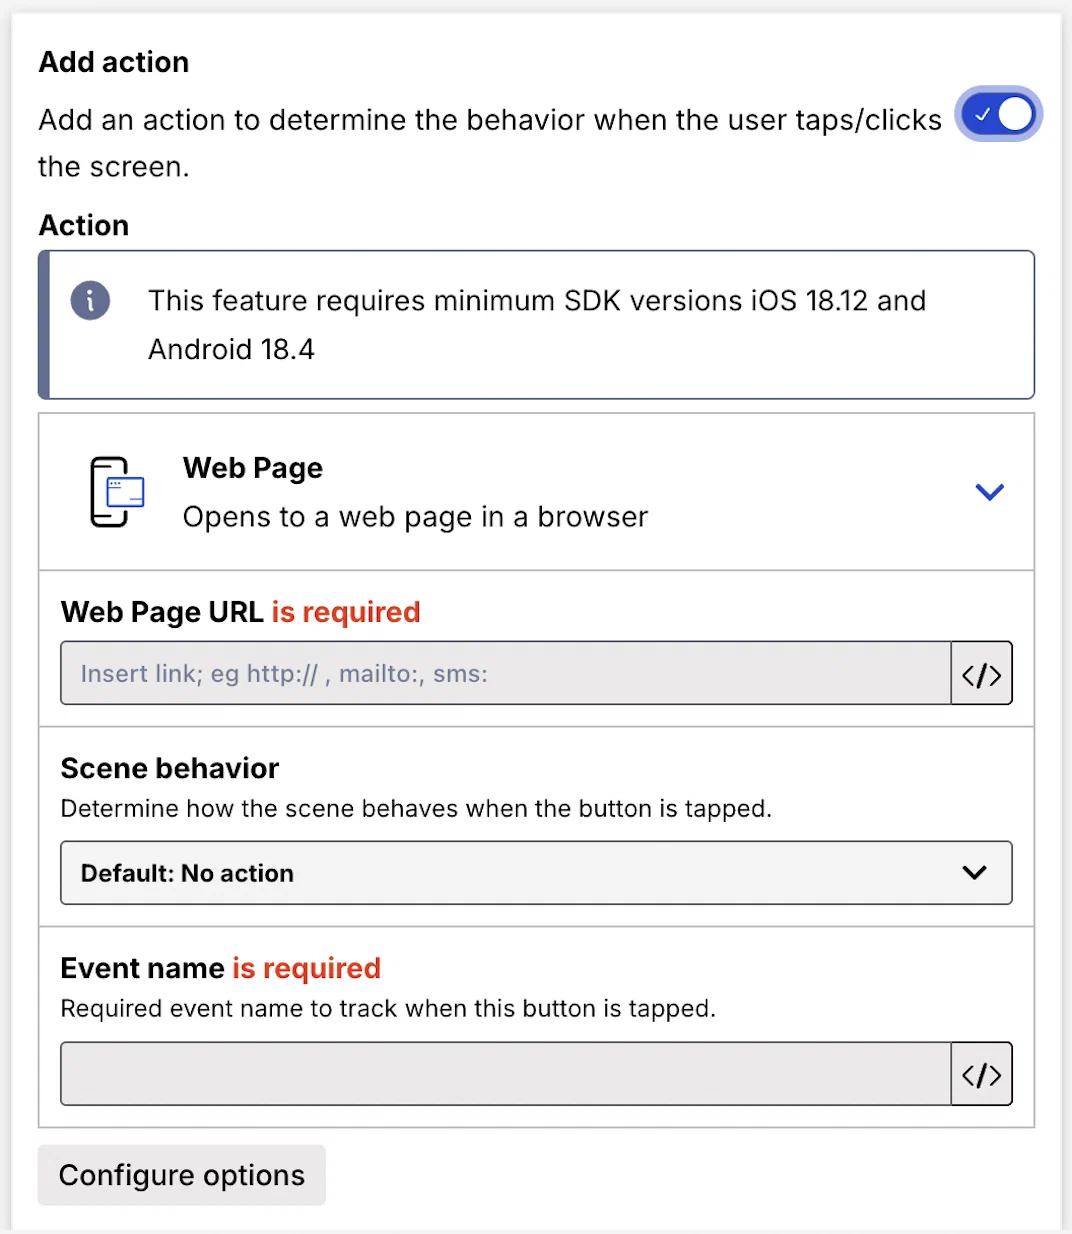This screenshot has height=1234, width=1072.
Task: Click the Web Page URL input field
Action: click(505, 673)
